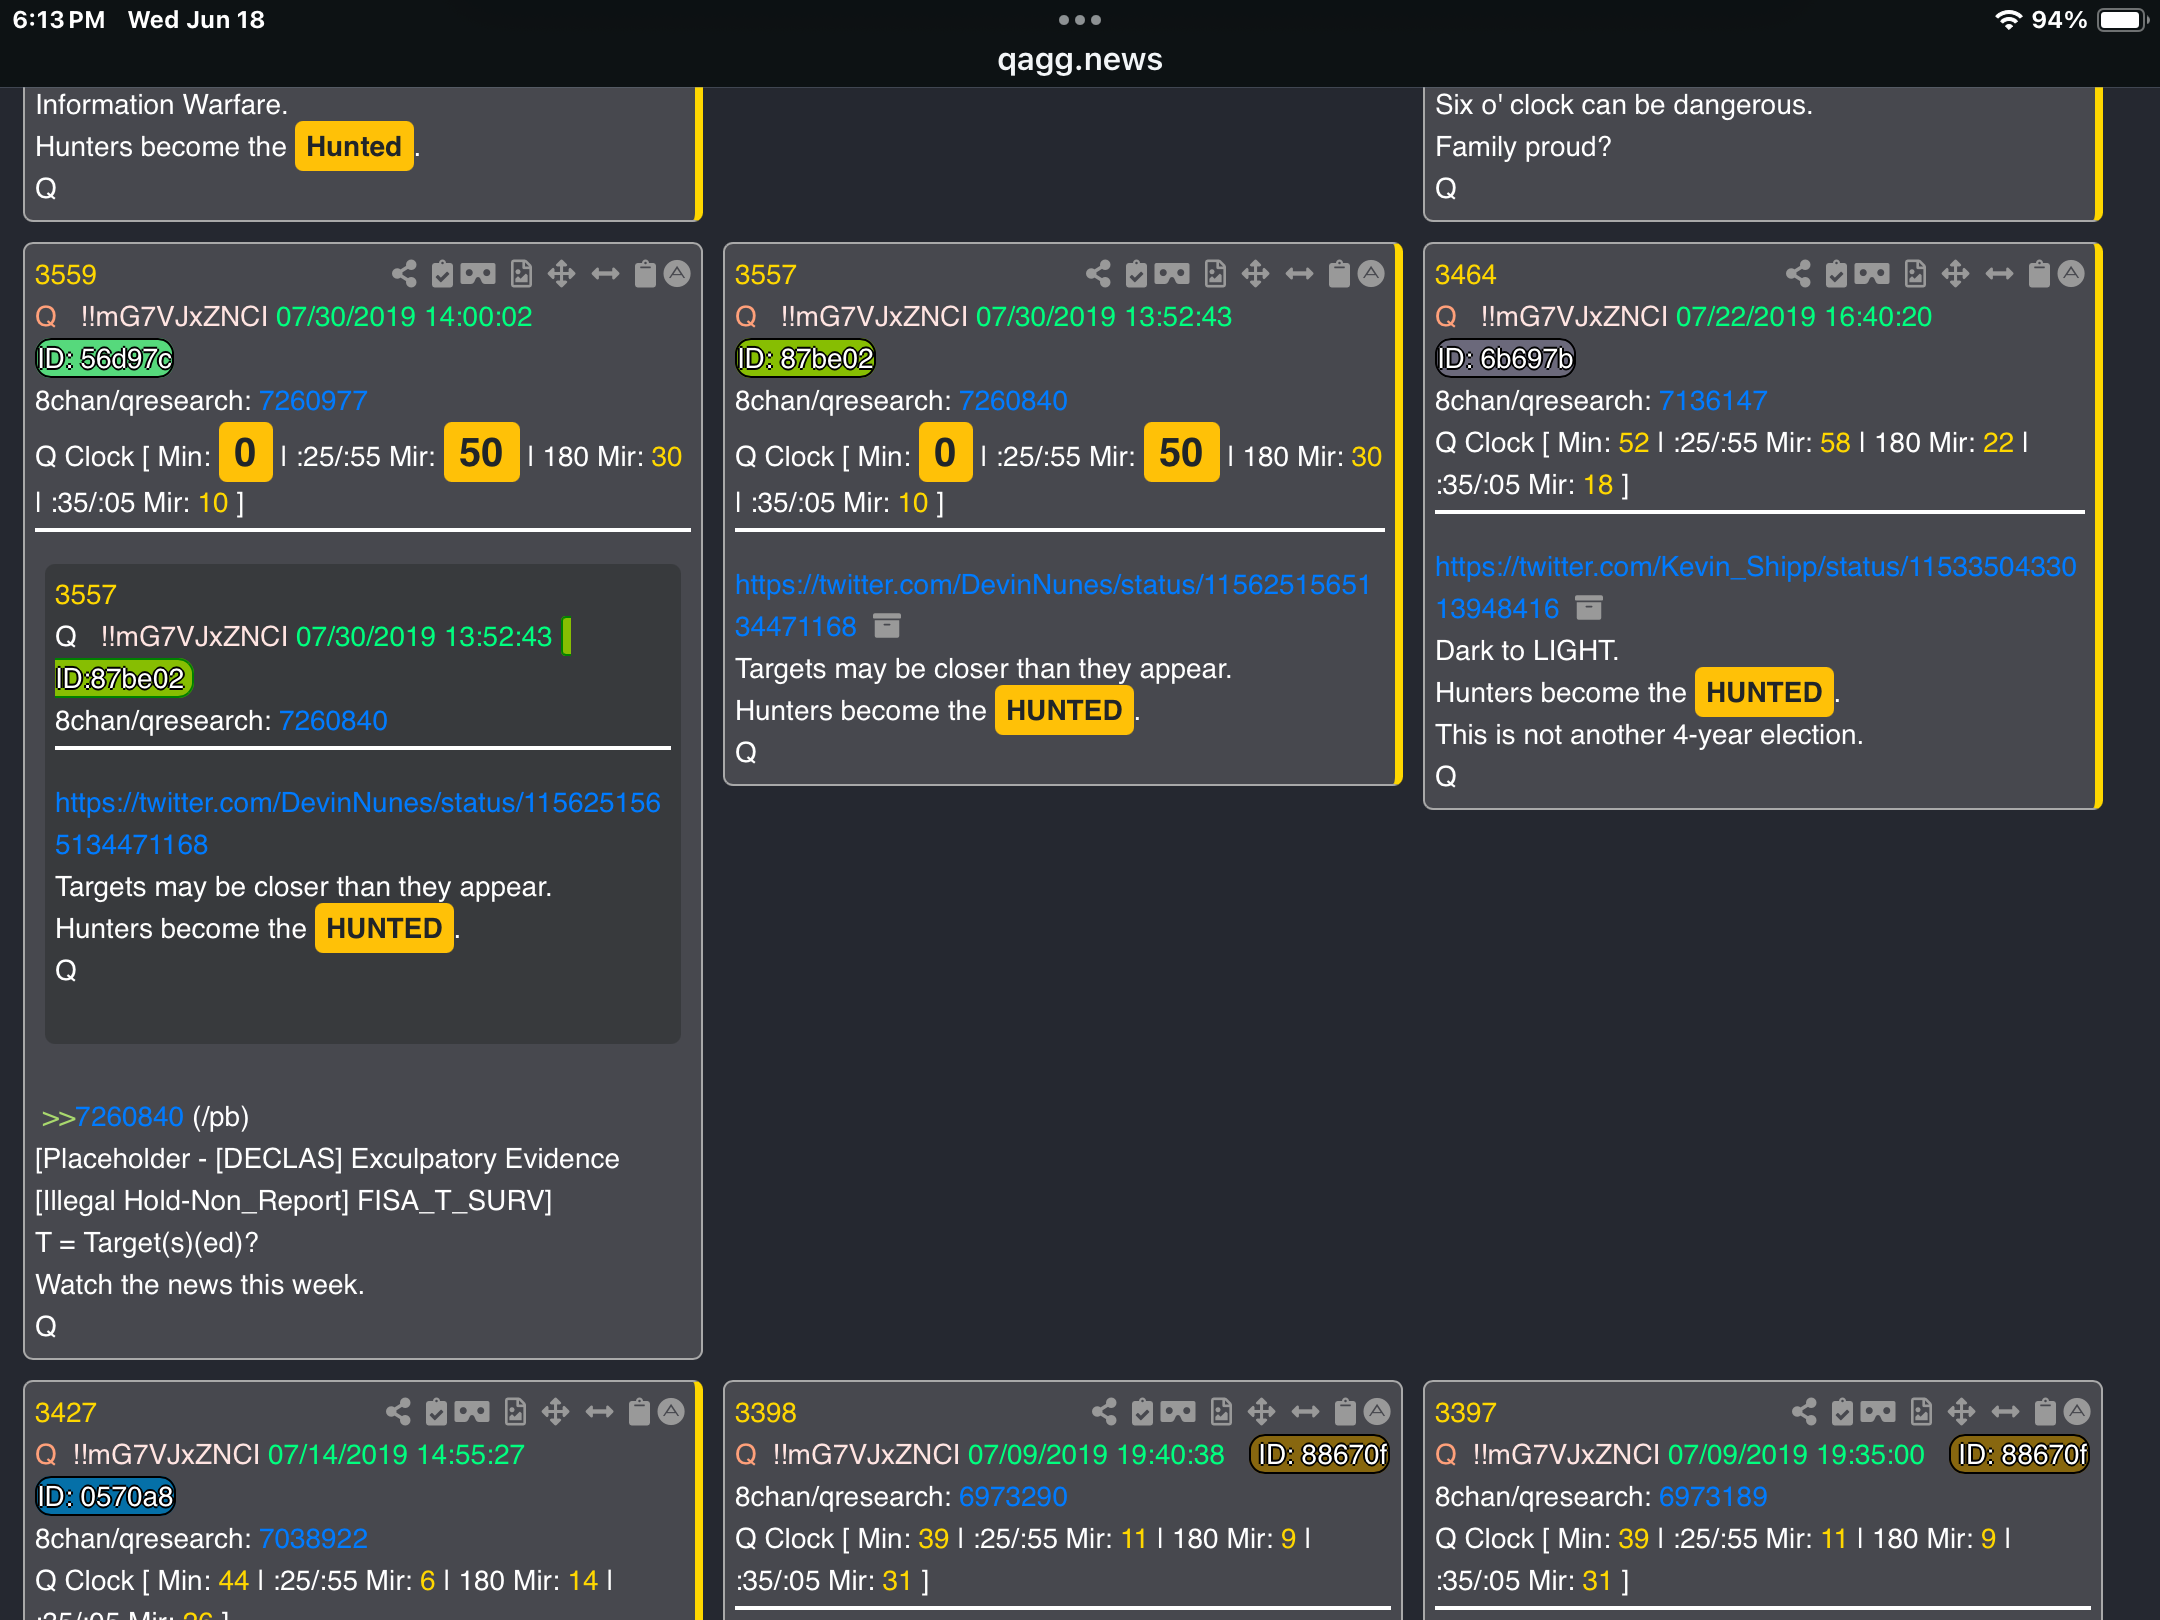Viewport: 2160px width, 1620px height.
Task: Open archive icon beside the DevinNunes tweet link
Action: click(887, 626)
